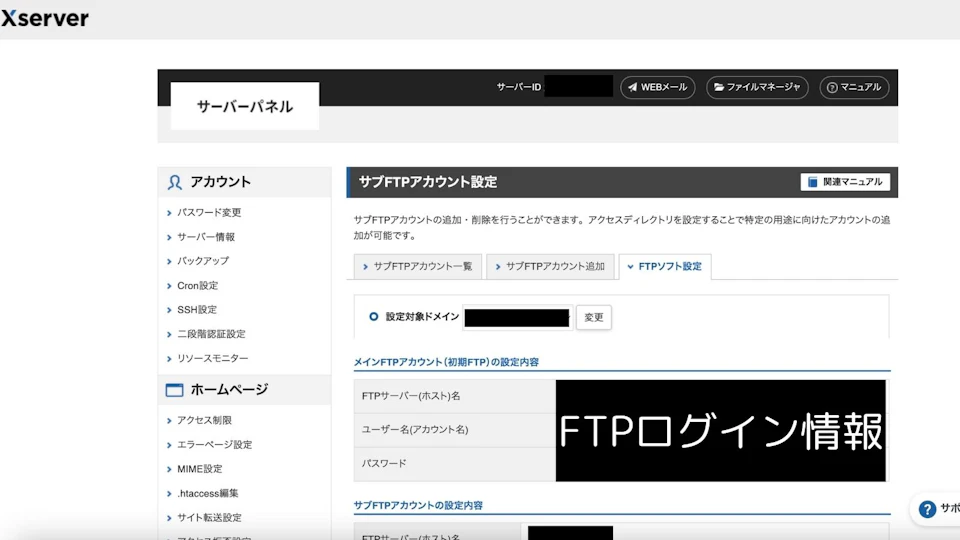Click the circle icon beside 設定対象ドメイン
This screenshot has width=960, height=540.
click(x=373, y=317)
